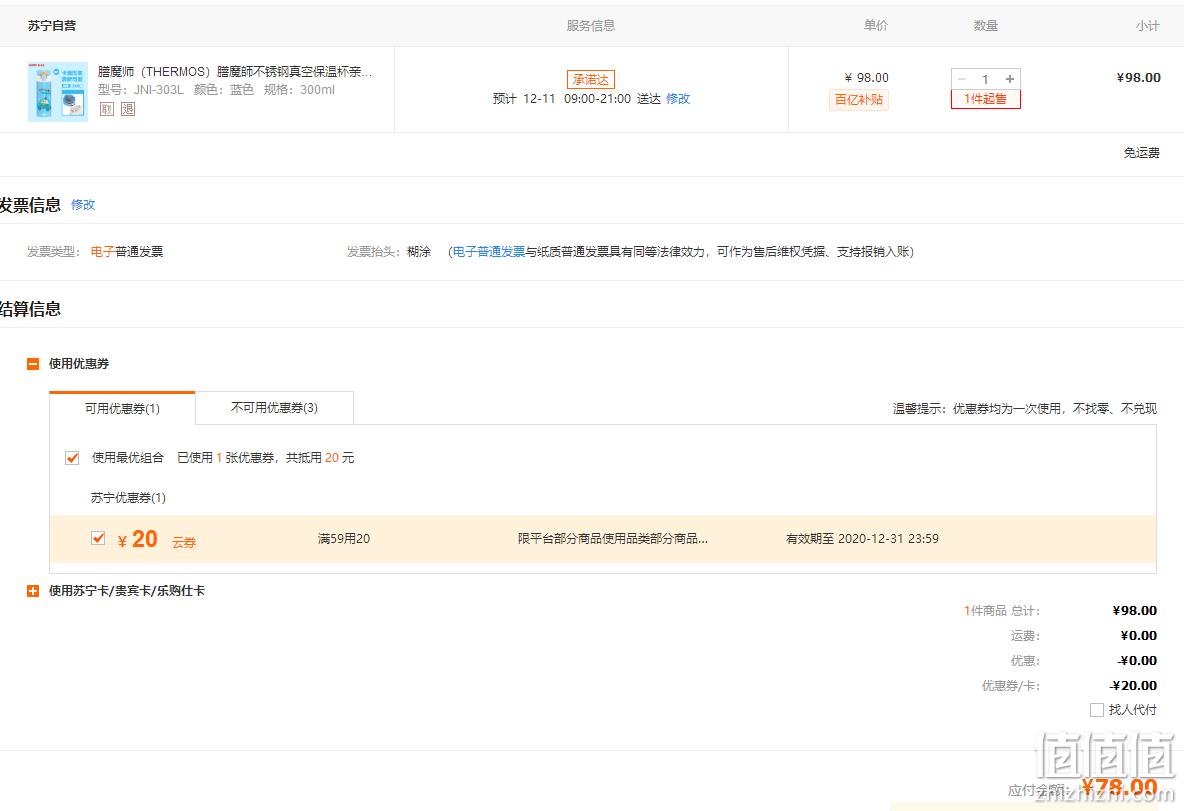
Task: Click the 苏宁自营 store label
Action: point(52,26)
